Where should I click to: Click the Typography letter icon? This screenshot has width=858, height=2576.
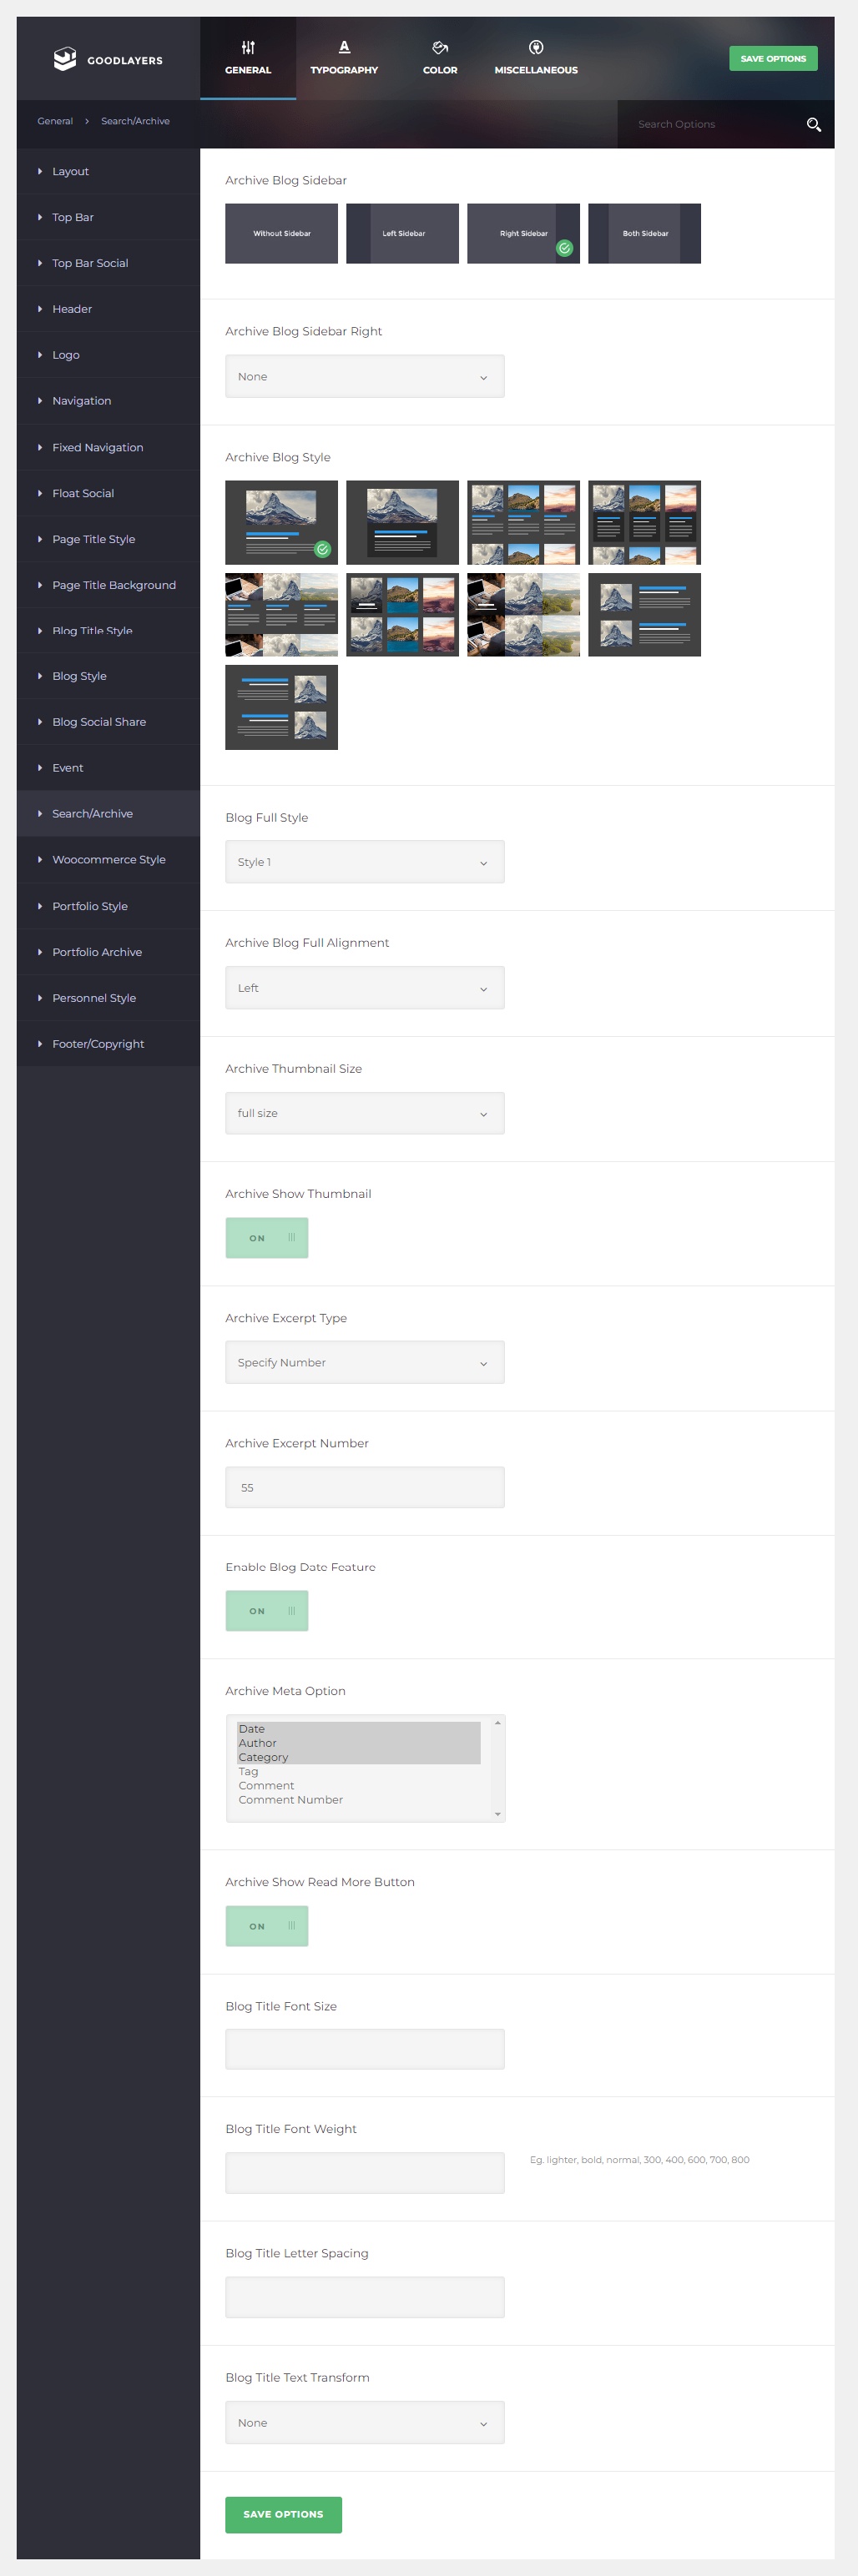(344, 47)
